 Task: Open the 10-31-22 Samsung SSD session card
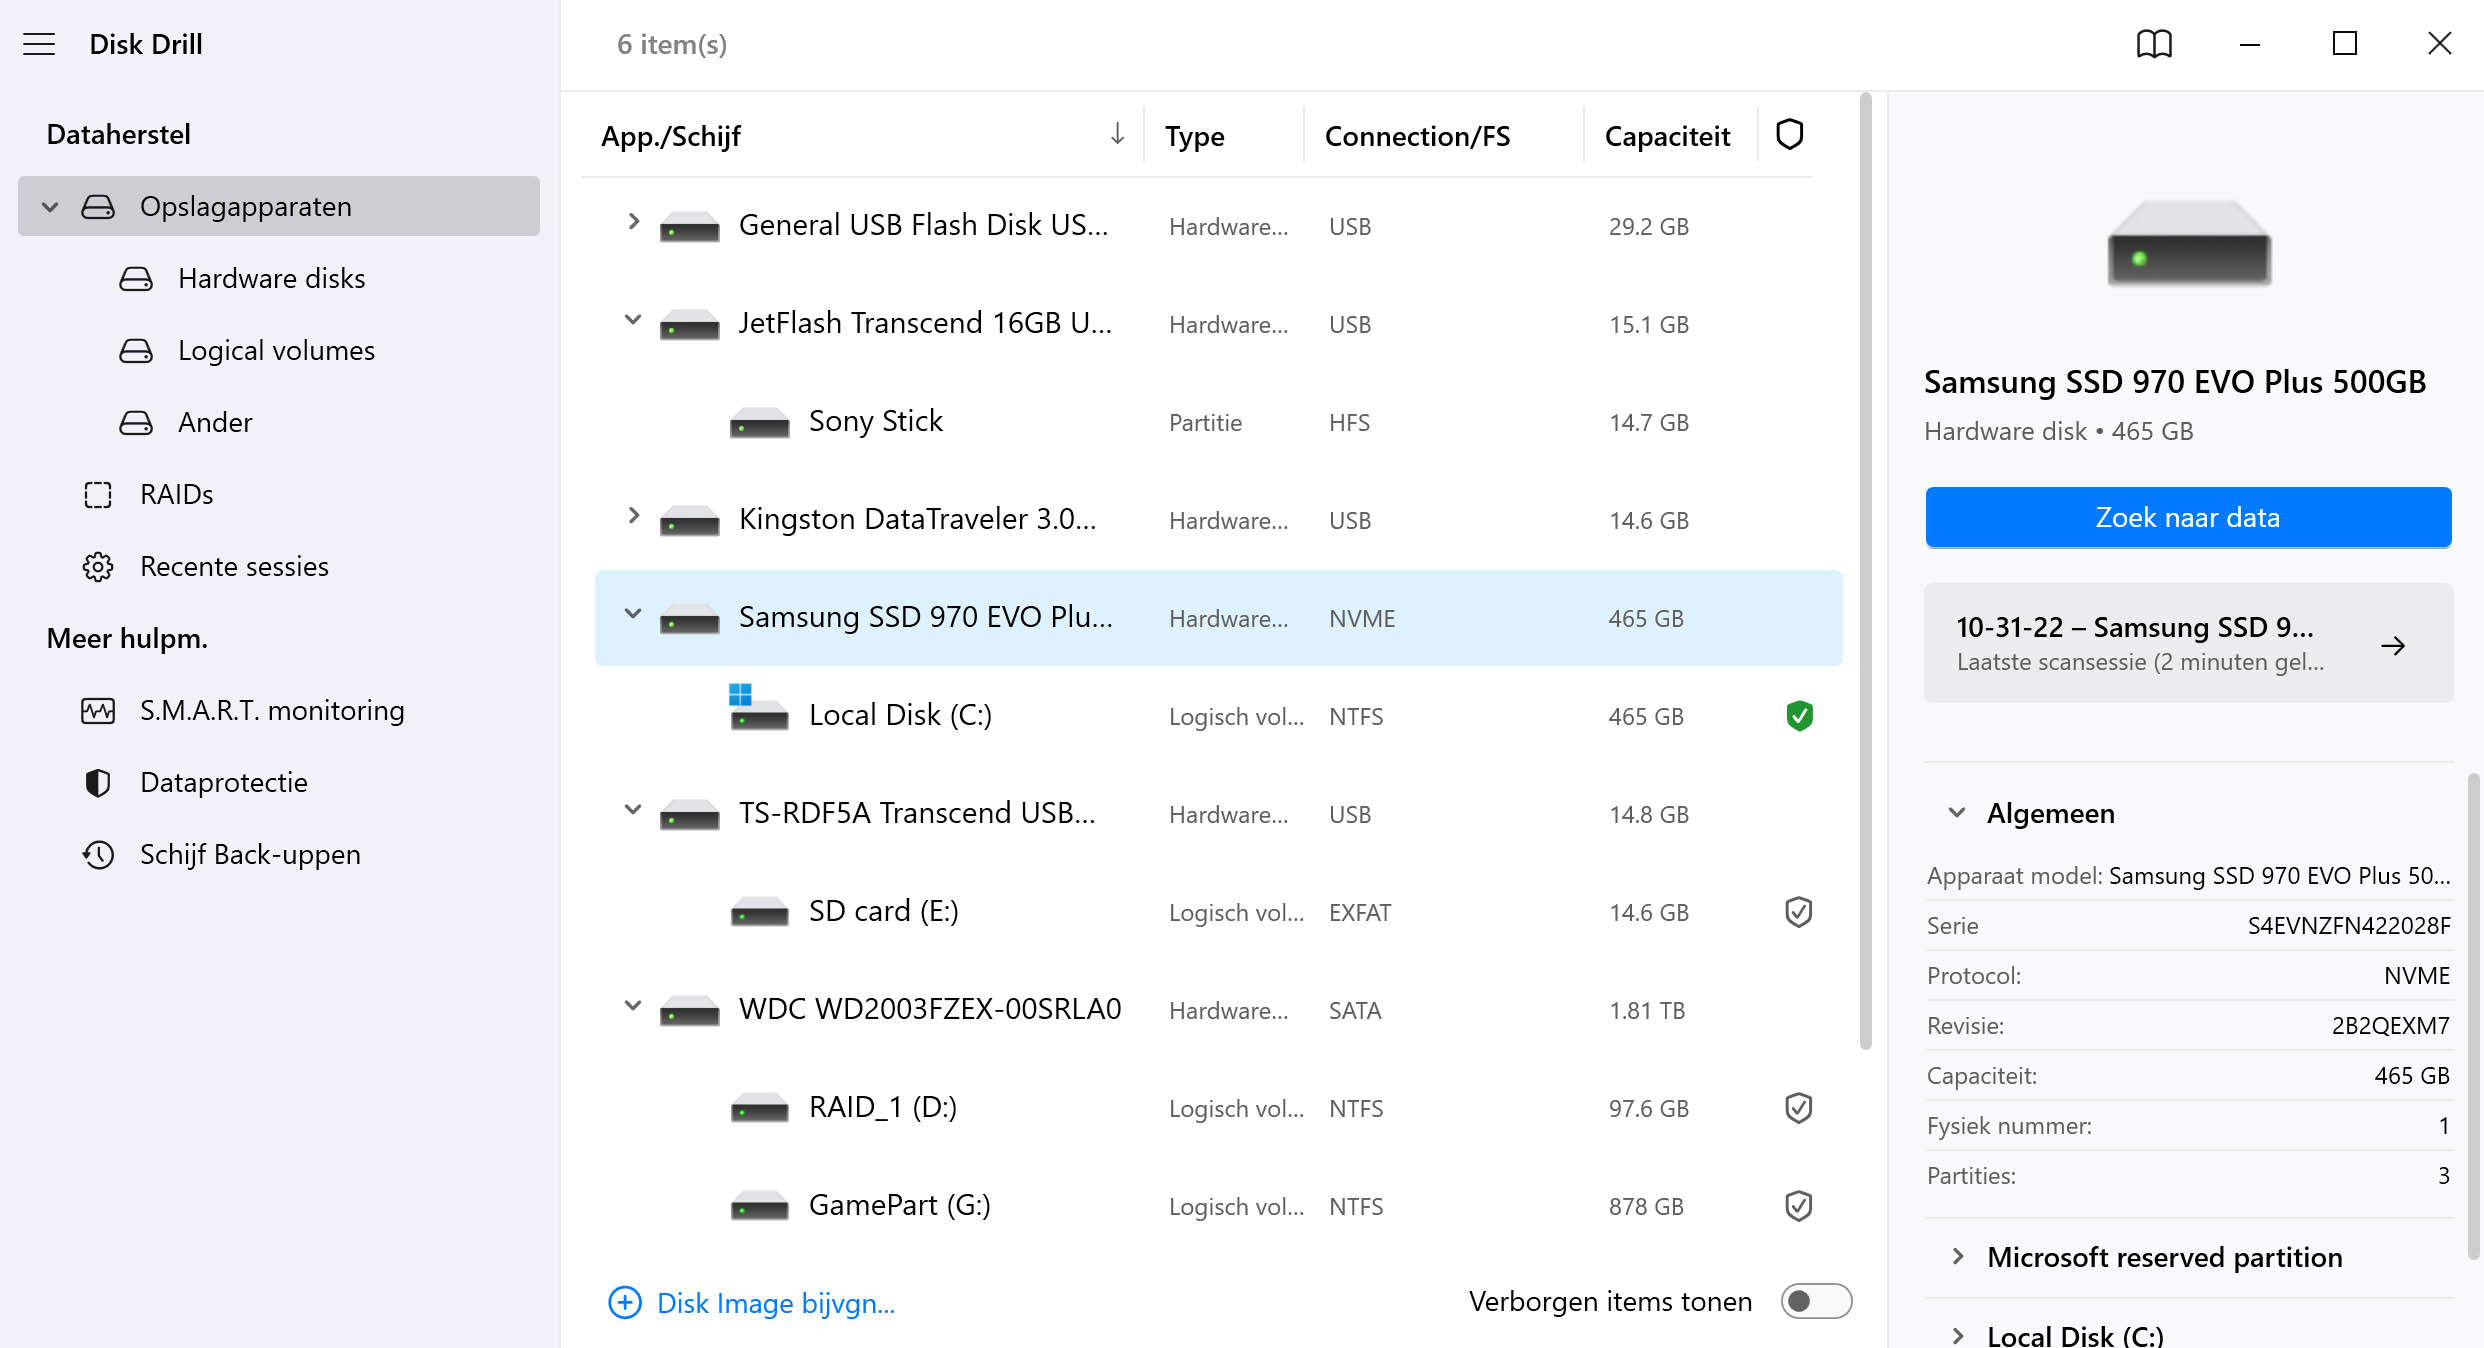(2188, 643)
